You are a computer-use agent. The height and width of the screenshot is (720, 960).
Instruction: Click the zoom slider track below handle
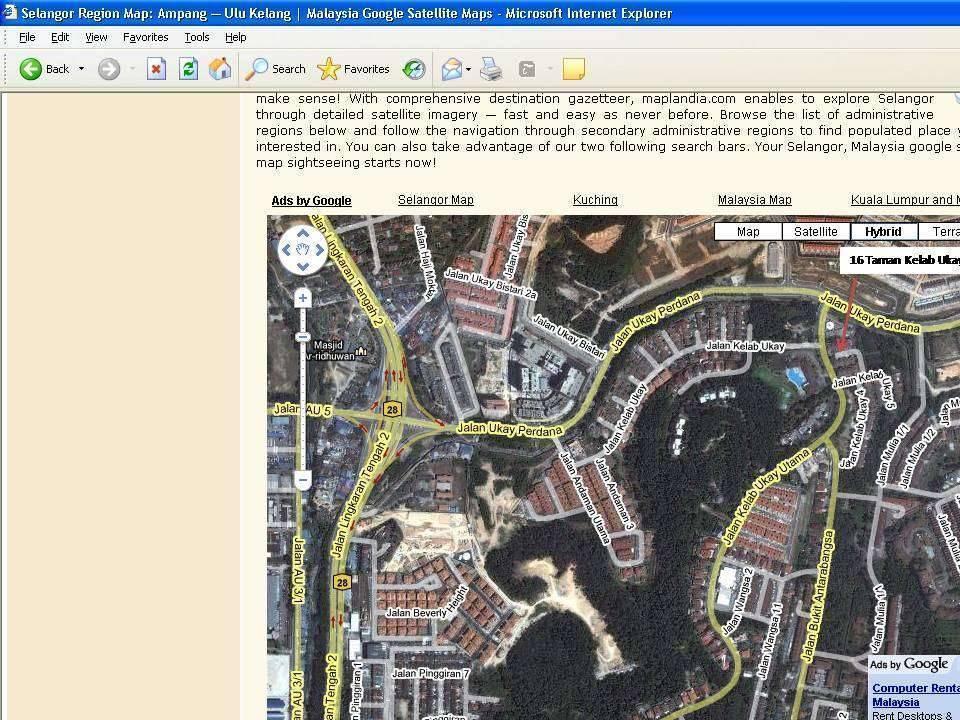302,404
